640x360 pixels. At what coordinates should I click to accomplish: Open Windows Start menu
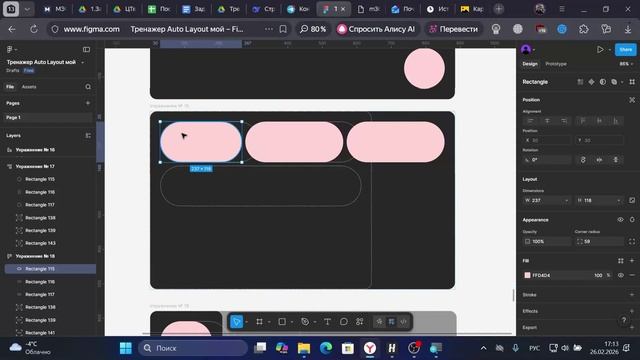pyautogui.click(x=126, y=348)
